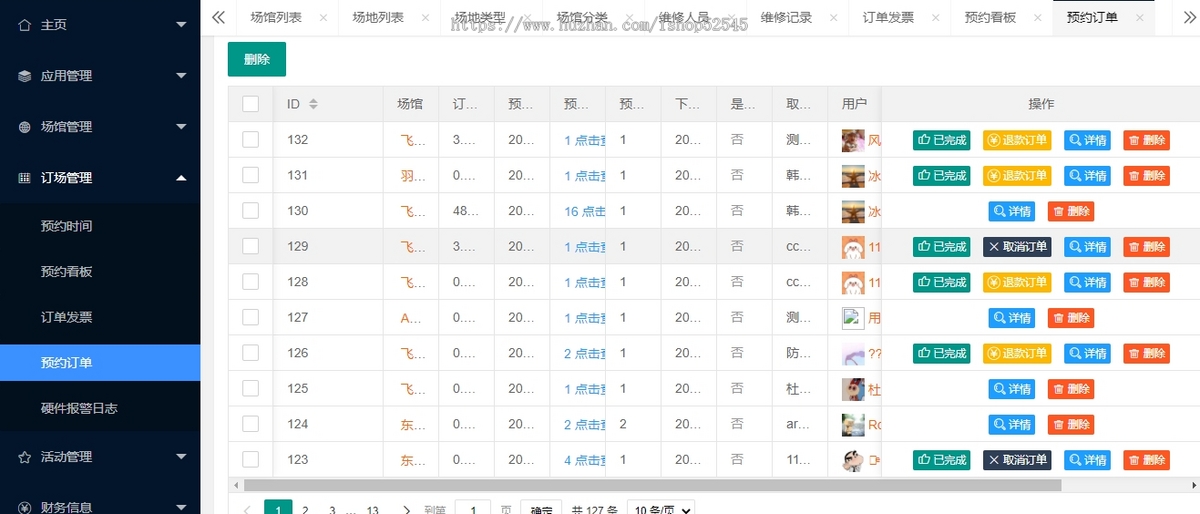
Task: Click the layers icon beside 应用管理
Action: tap(24, 75)
